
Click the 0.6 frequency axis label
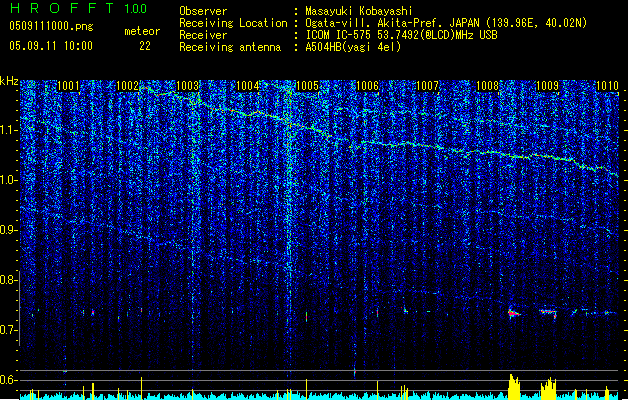point(8,380)
